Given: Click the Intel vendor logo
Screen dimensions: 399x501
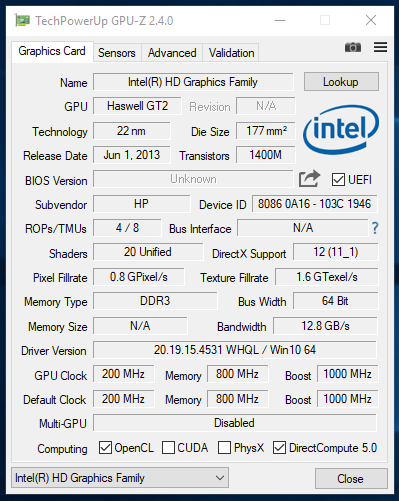Looking at the screenshot, I should [x=341, y=129].
